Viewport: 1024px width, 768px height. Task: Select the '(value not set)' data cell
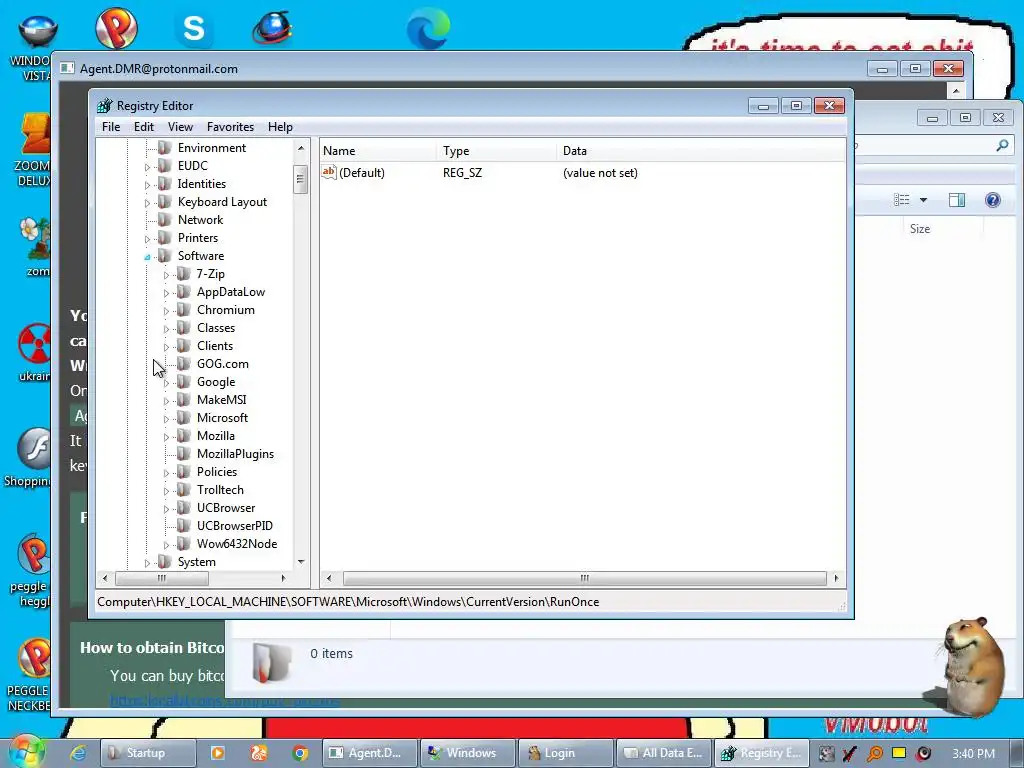(600, 173)
